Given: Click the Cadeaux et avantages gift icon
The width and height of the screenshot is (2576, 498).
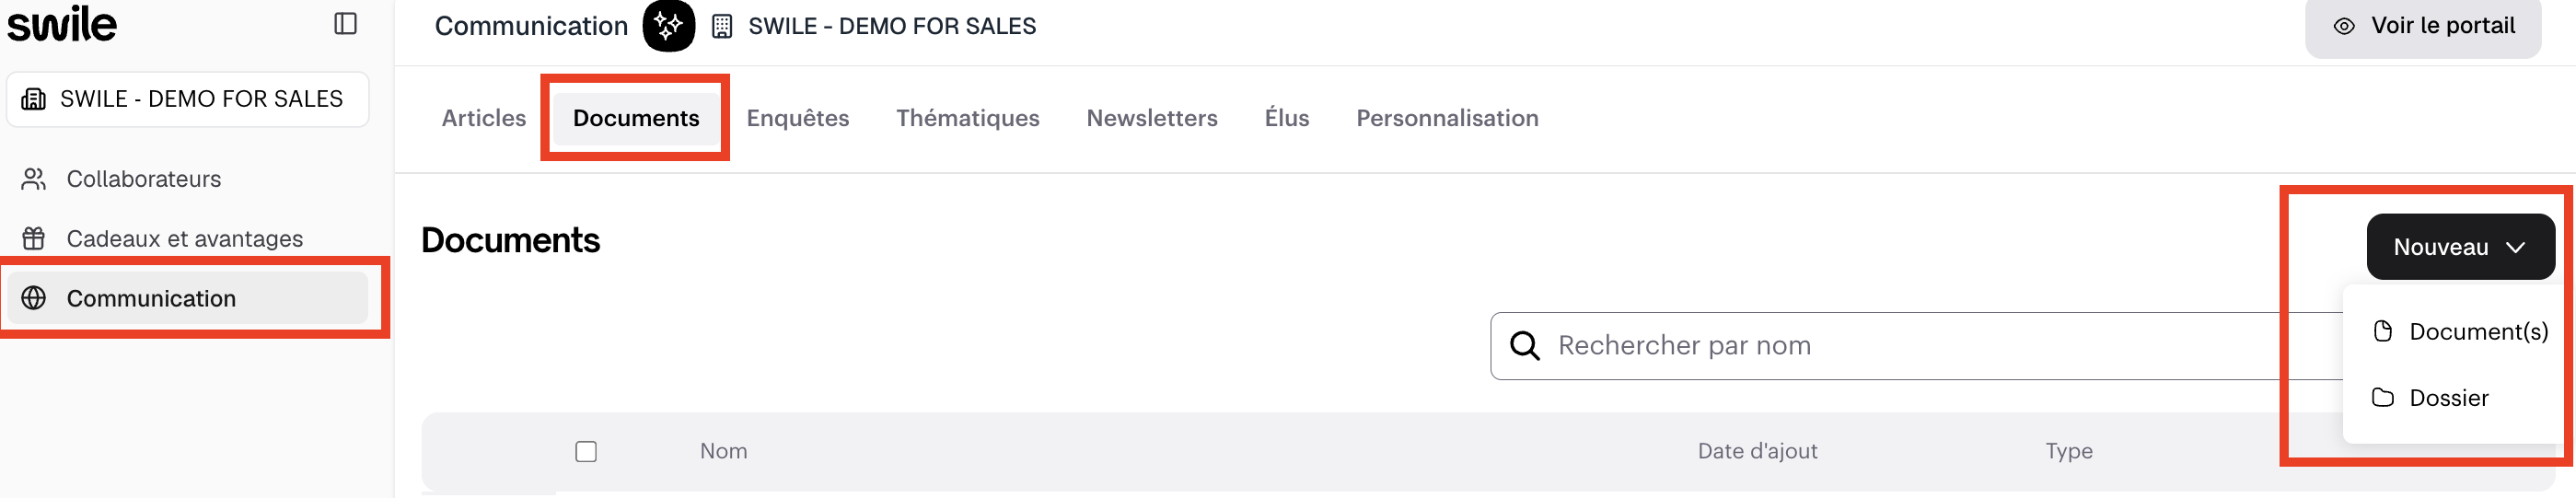Looking at the screenshot, I should pyautogui.click(x=34, y=239).
